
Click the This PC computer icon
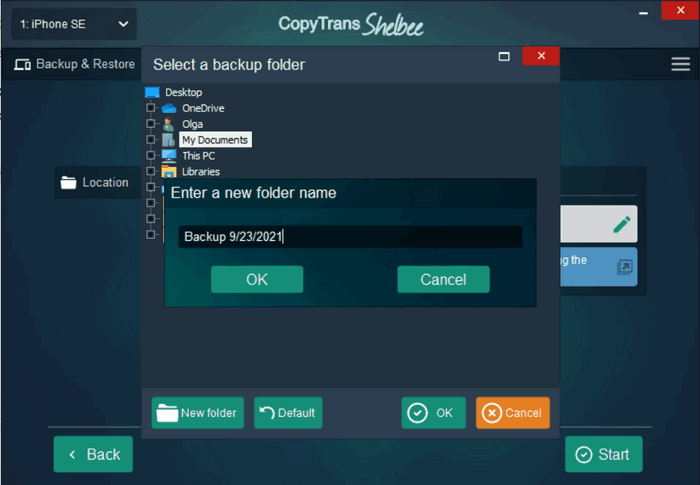(x=168, y=156)
